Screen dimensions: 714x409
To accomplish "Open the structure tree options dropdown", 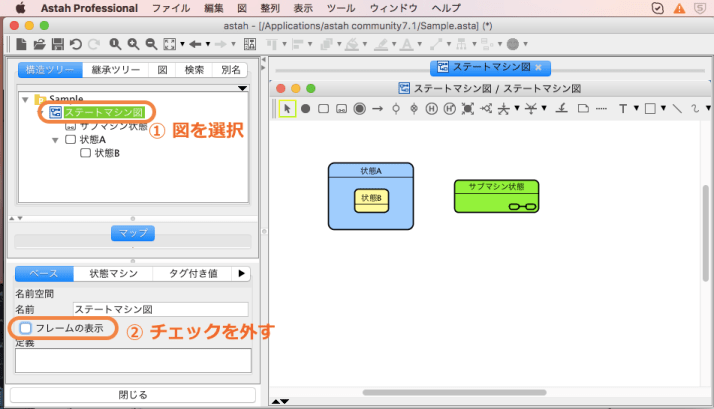I will [242, 88].
